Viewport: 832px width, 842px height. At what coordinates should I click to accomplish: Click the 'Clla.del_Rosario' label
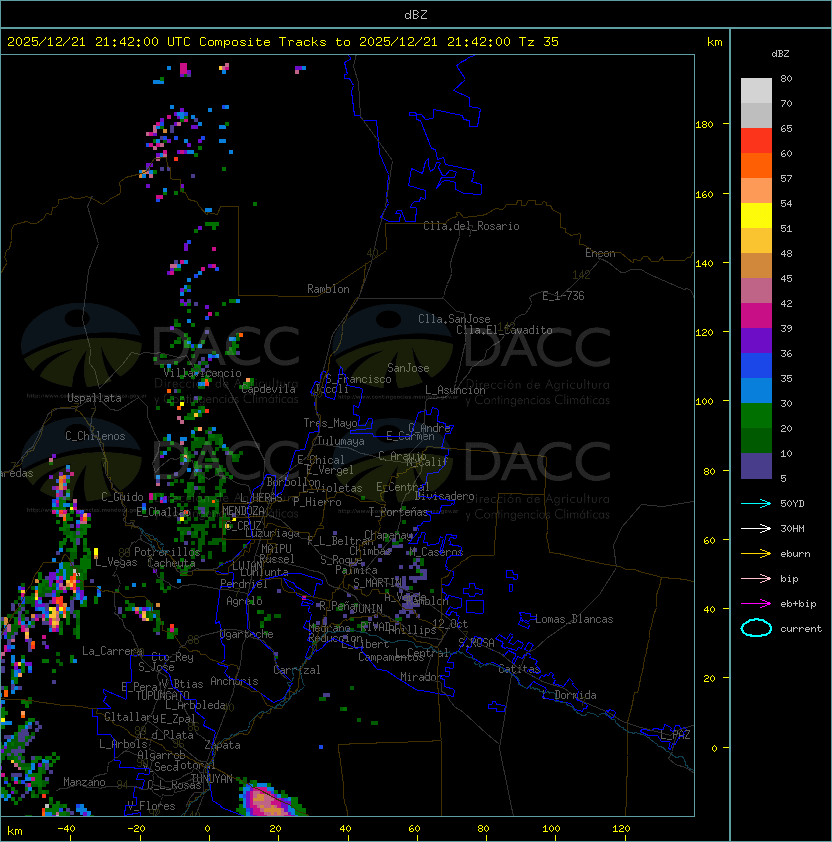(x=471, y=226)
